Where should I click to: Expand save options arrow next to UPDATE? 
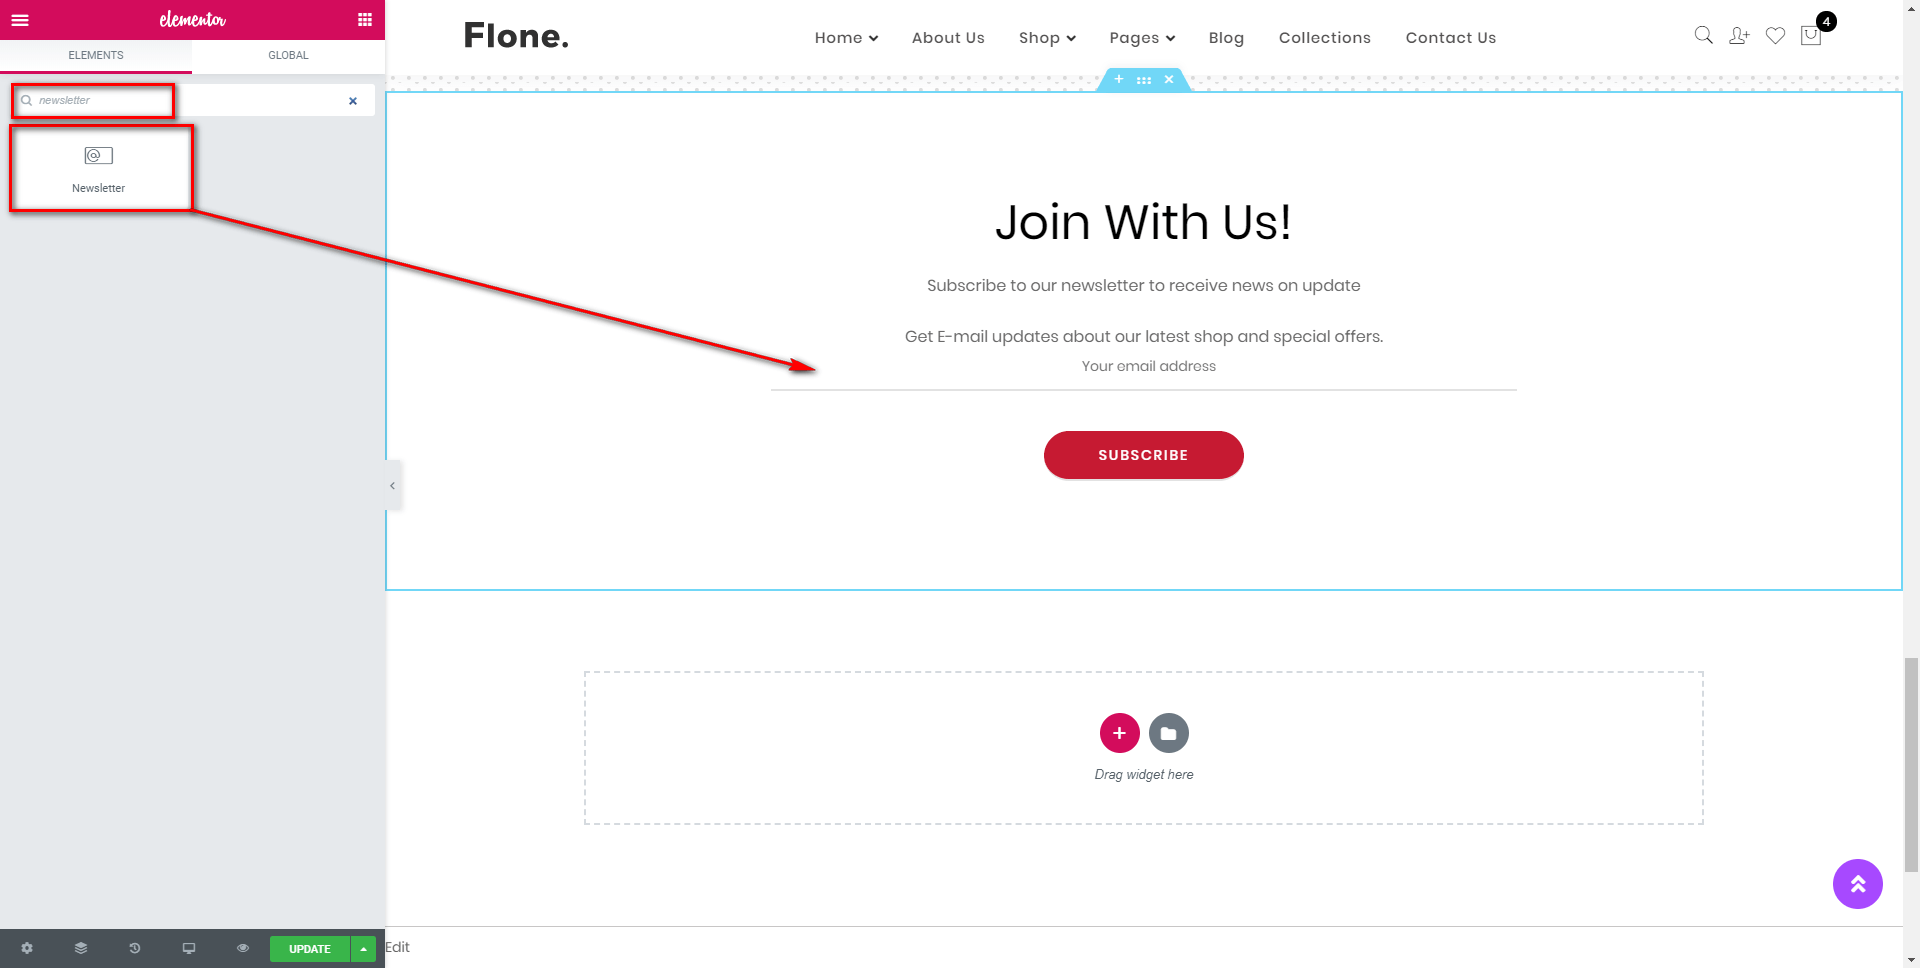point(364,949)
